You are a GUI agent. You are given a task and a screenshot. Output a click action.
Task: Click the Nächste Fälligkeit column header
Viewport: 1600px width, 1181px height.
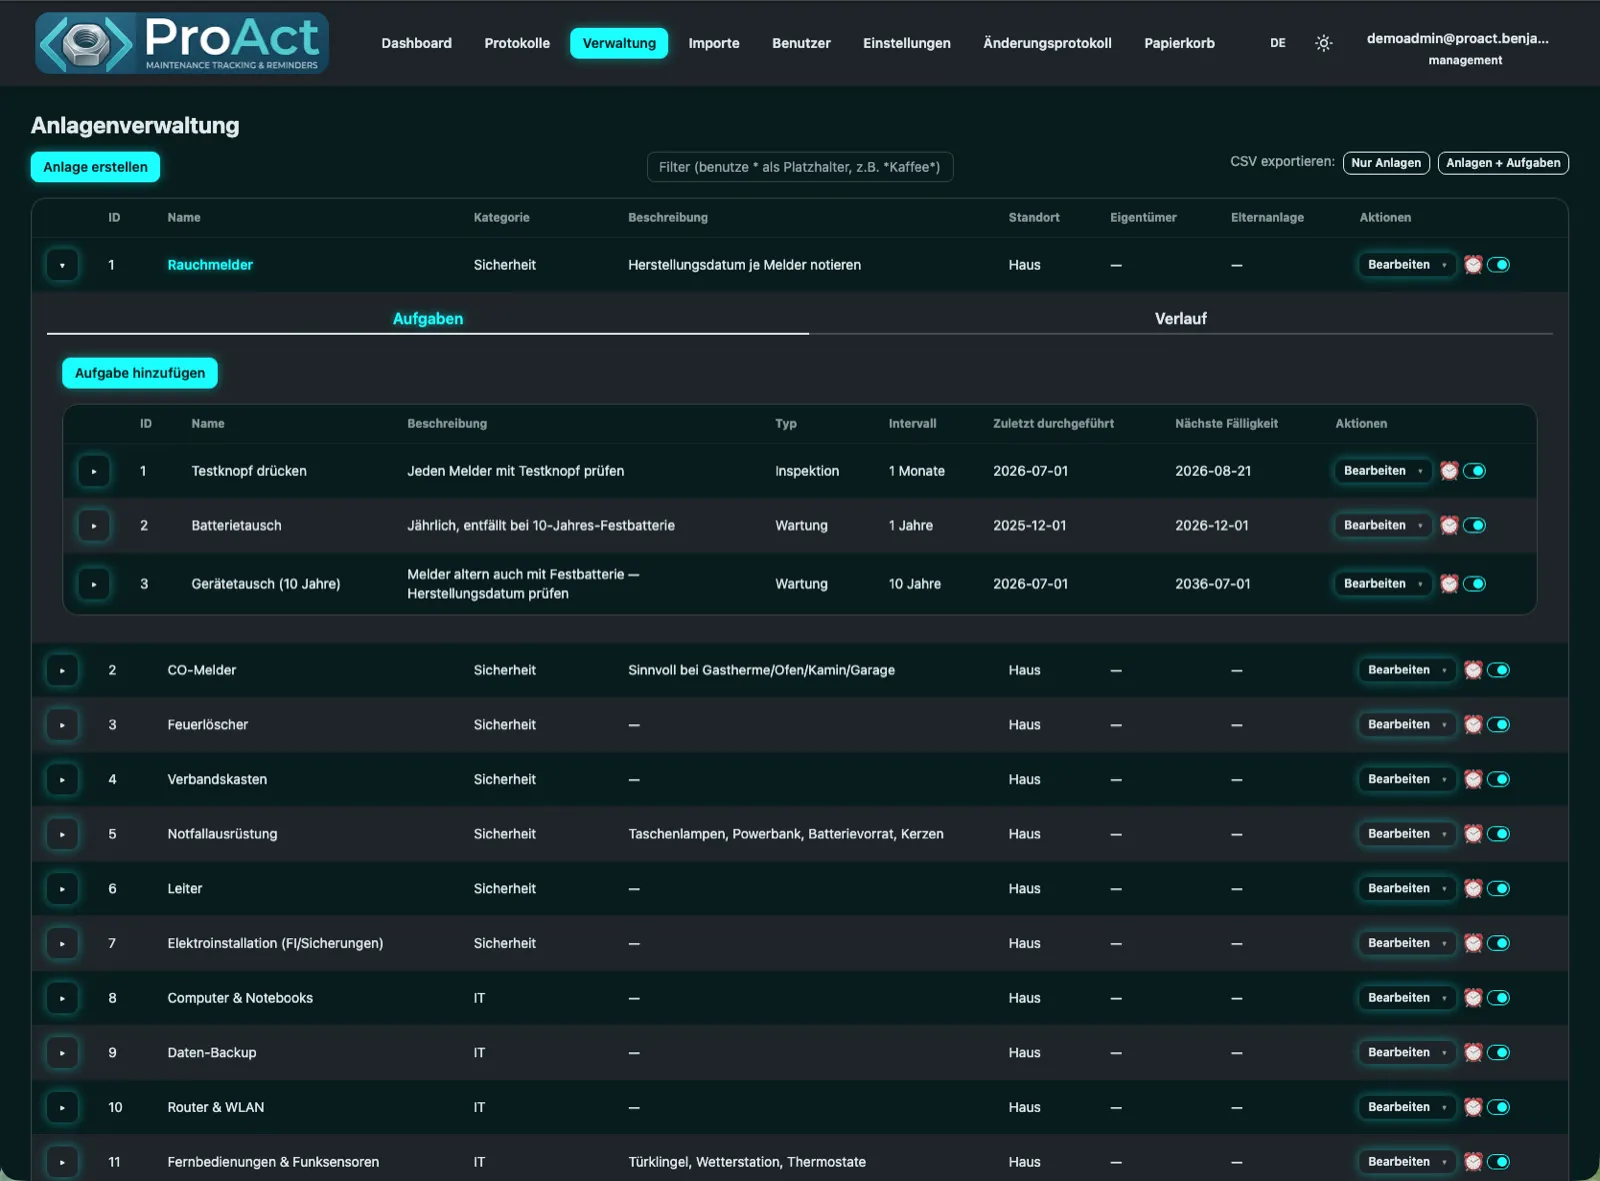1226,424
